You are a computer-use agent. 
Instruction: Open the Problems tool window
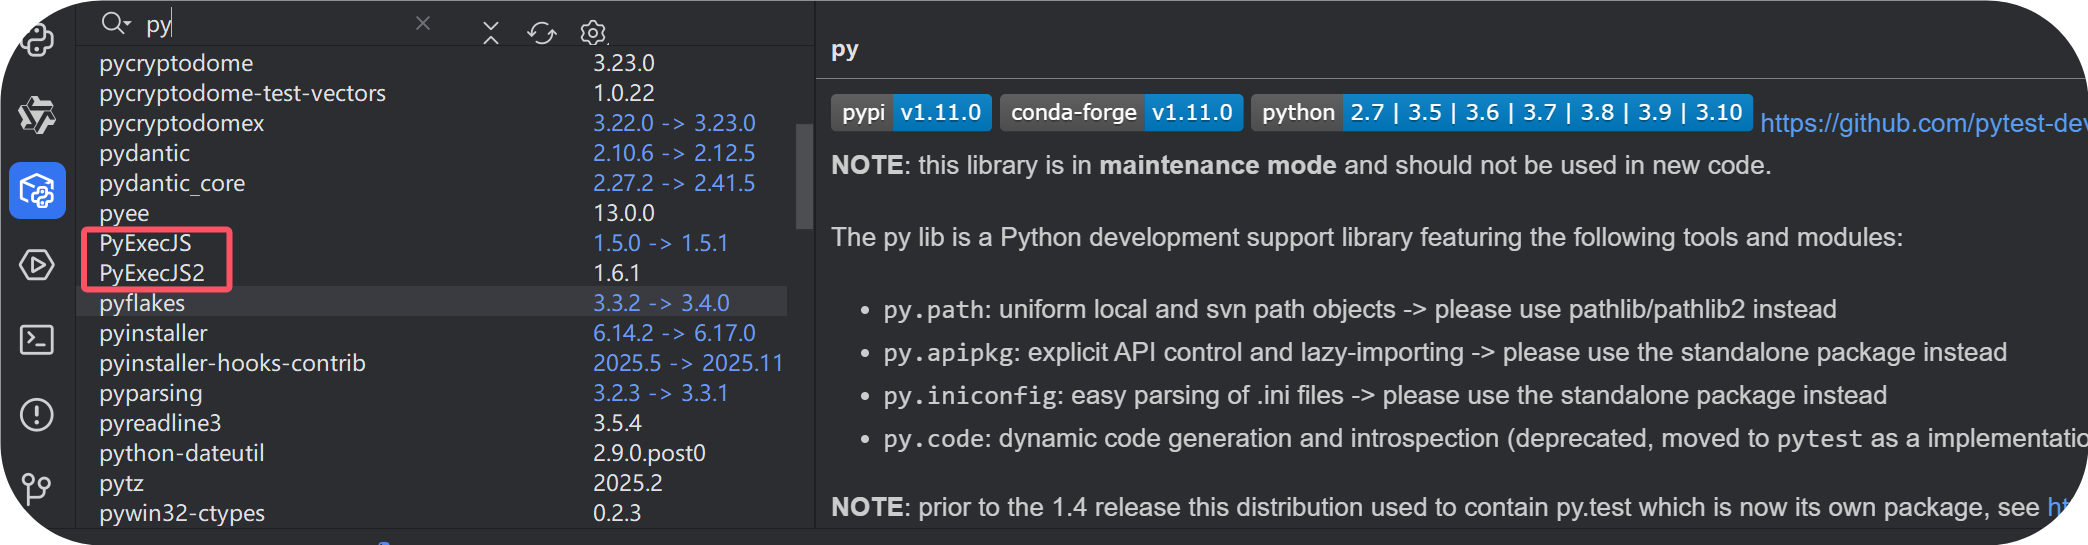[x=37, y=414]
